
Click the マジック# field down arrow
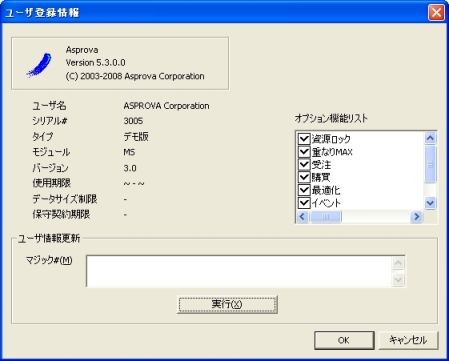coord(398,279)
